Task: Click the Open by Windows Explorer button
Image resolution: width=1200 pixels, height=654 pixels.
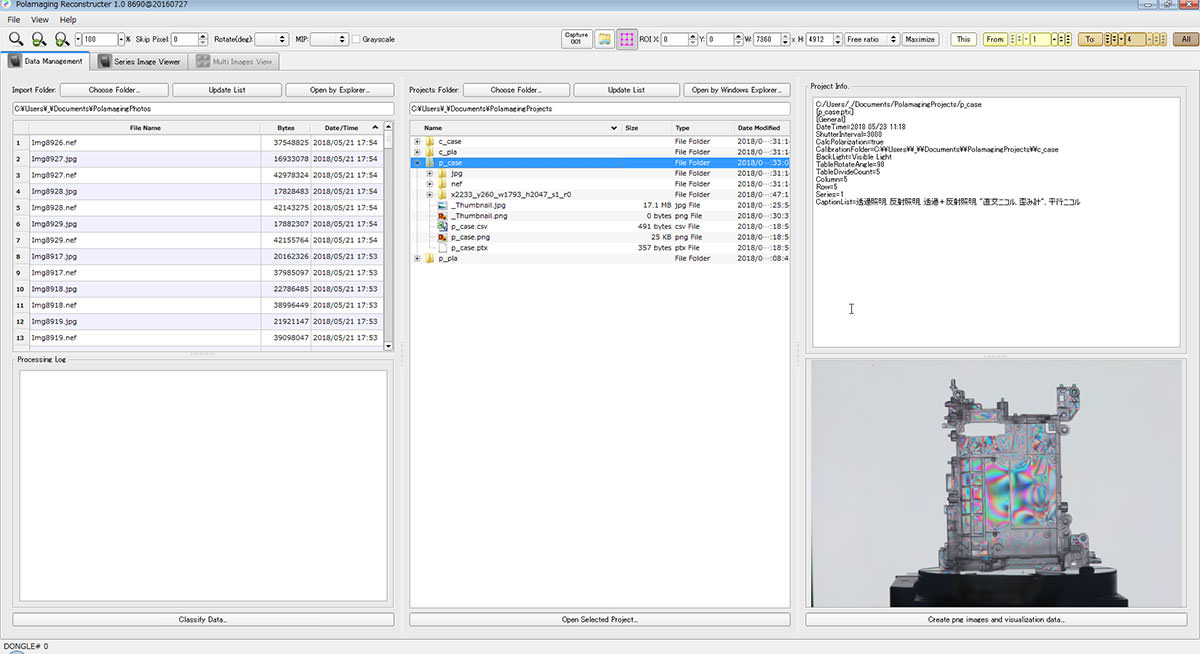Action: (x=736, y=90)
